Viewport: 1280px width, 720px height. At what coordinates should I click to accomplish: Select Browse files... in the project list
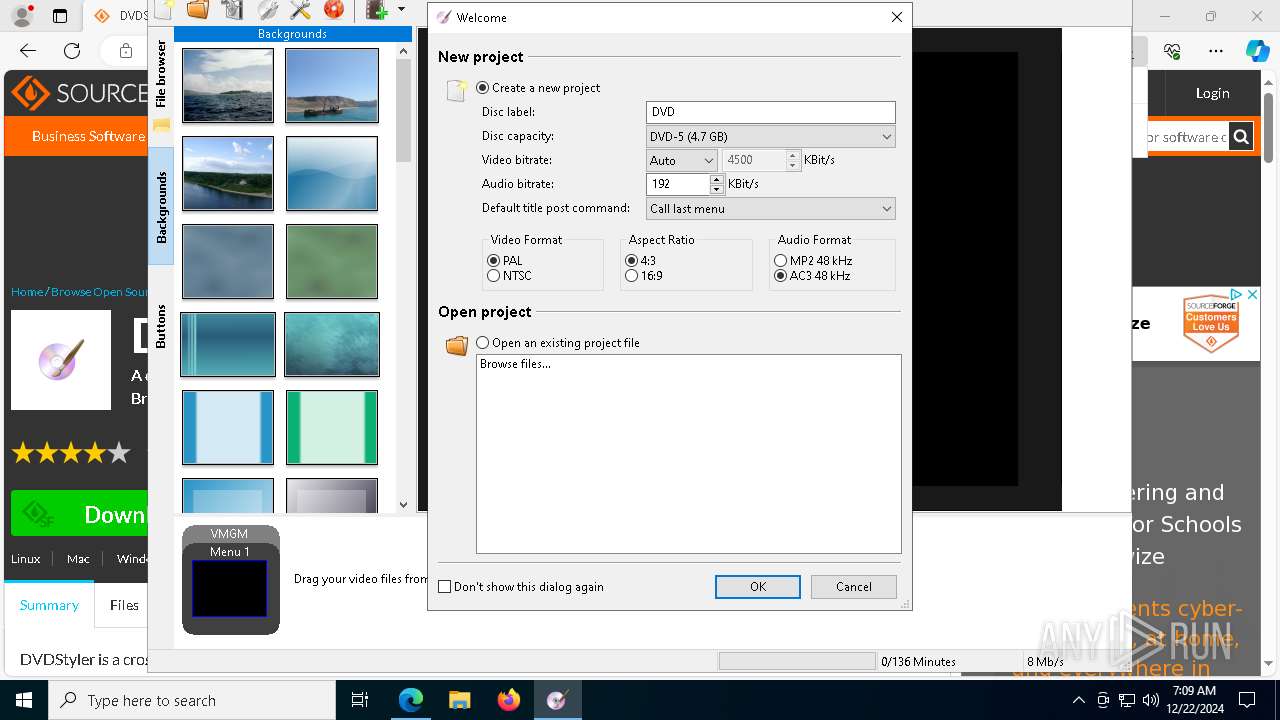(x=515, y=364)
